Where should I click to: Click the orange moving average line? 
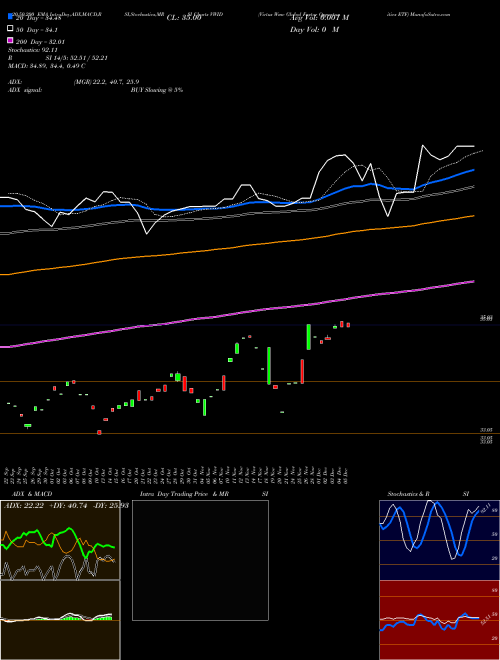[x=237, y=245]
